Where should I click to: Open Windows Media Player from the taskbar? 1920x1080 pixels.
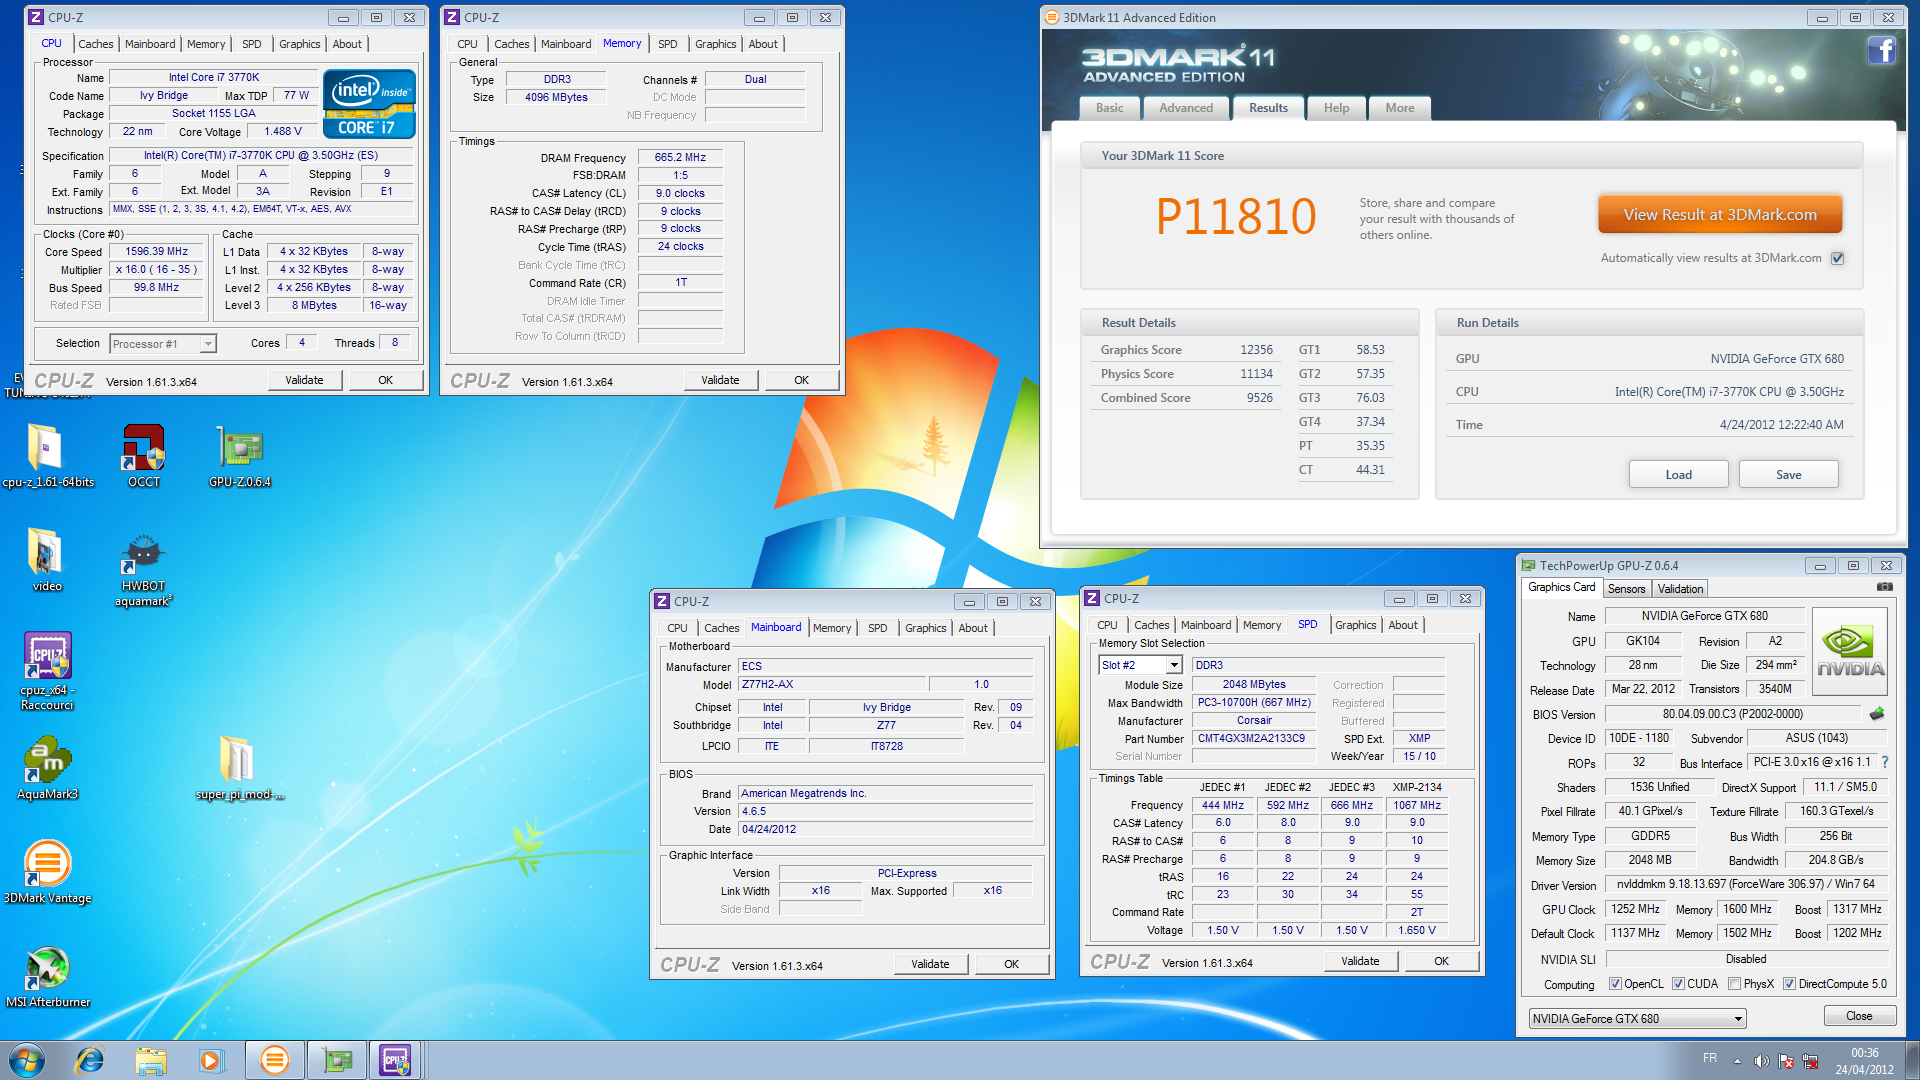click(x=211, y=1060)
